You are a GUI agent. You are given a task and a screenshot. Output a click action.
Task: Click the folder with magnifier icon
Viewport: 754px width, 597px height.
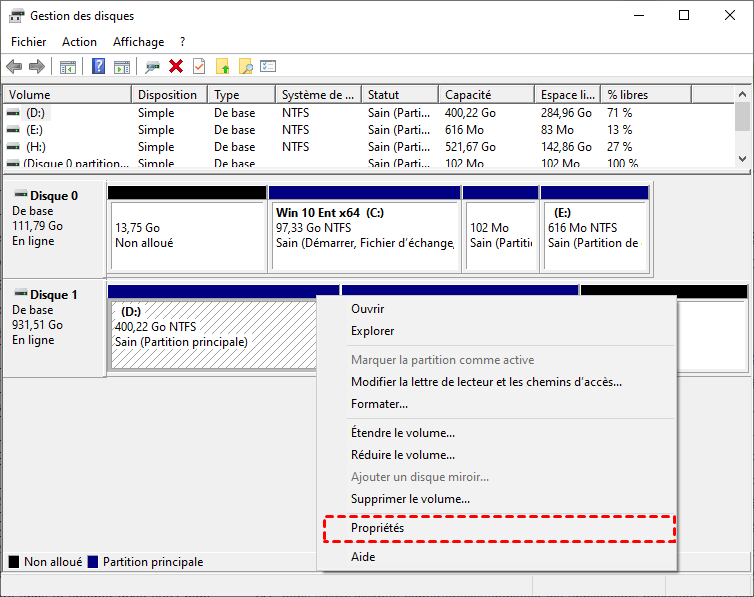(x=245, y=67)
